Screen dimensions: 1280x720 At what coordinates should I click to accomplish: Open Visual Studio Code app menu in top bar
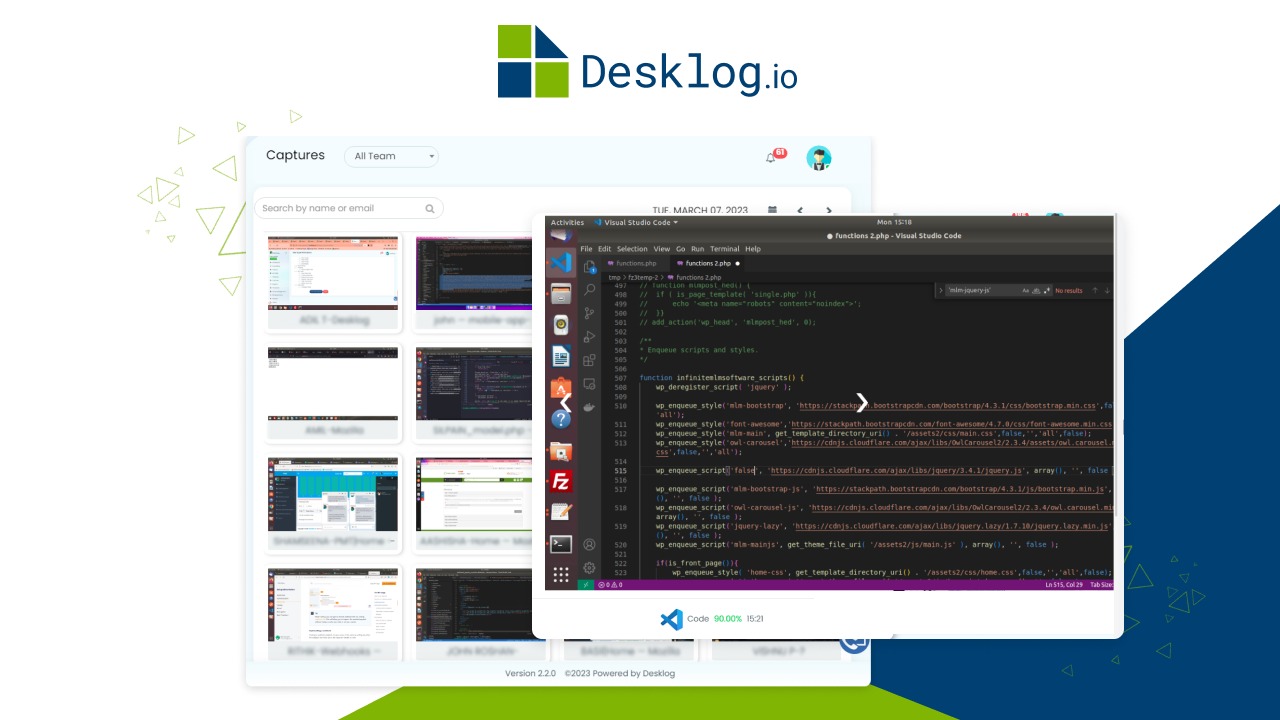pos(636,222)
